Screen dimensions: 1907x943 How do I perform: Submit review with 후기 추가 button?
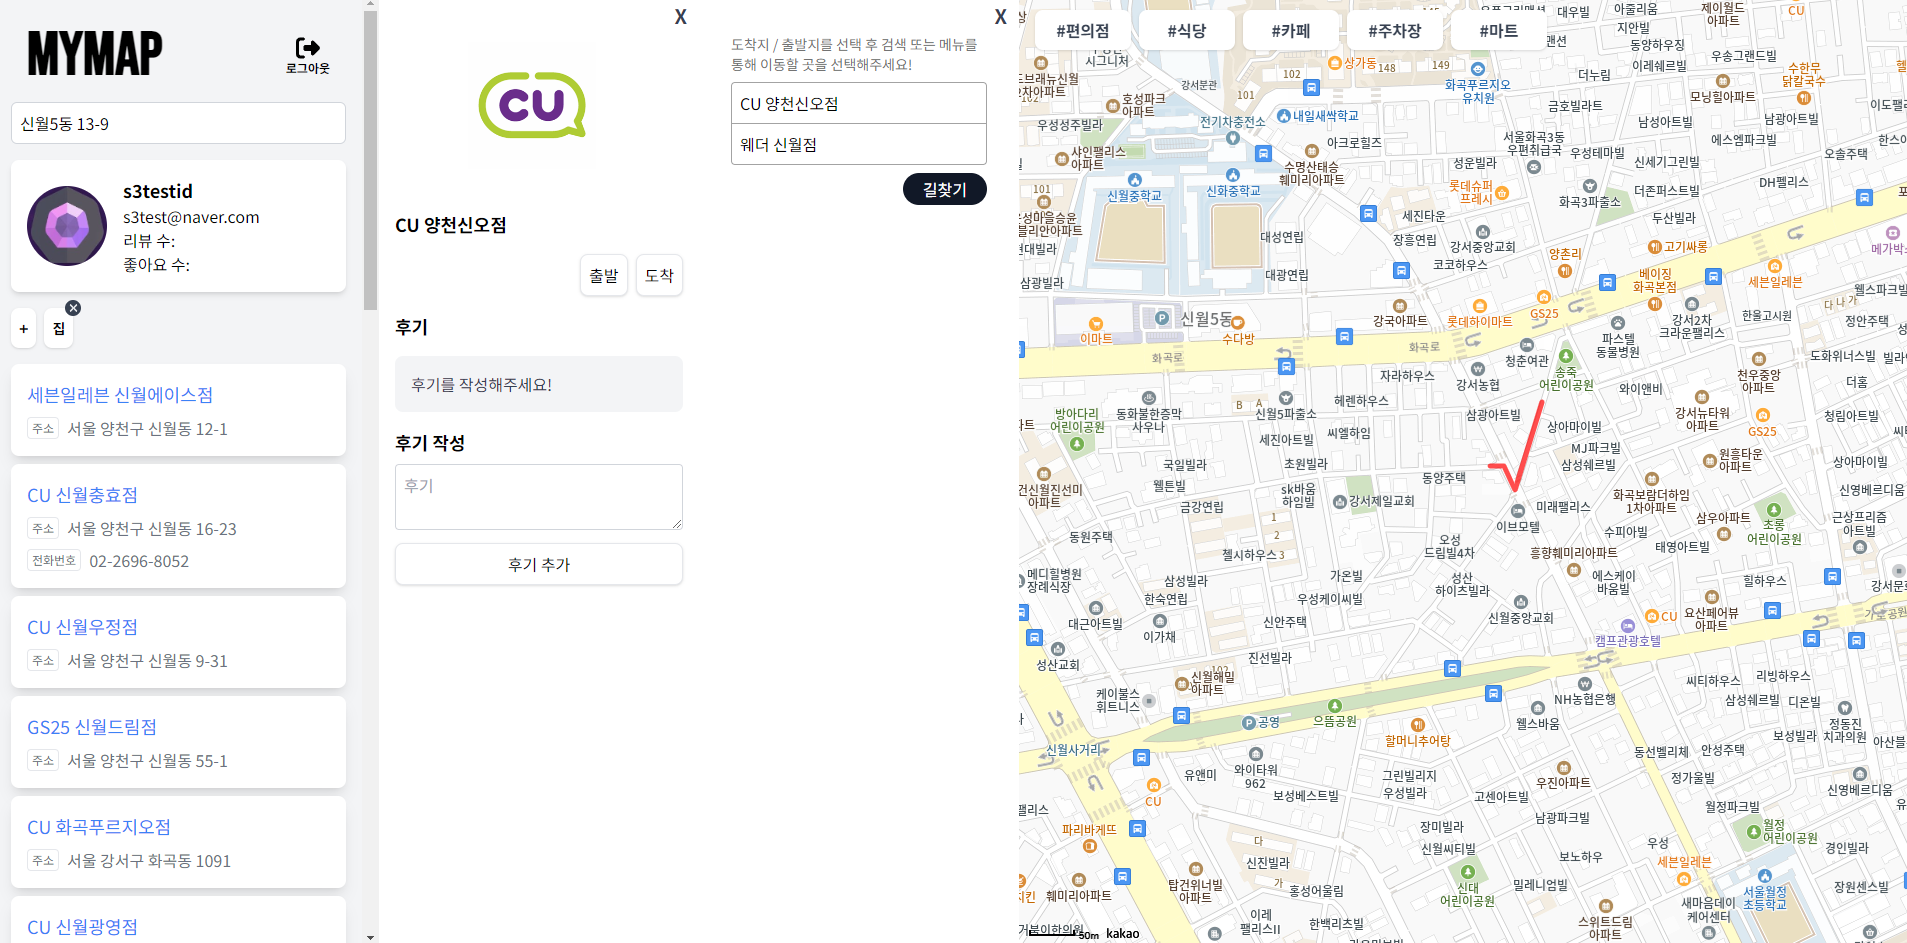(539, 564)
